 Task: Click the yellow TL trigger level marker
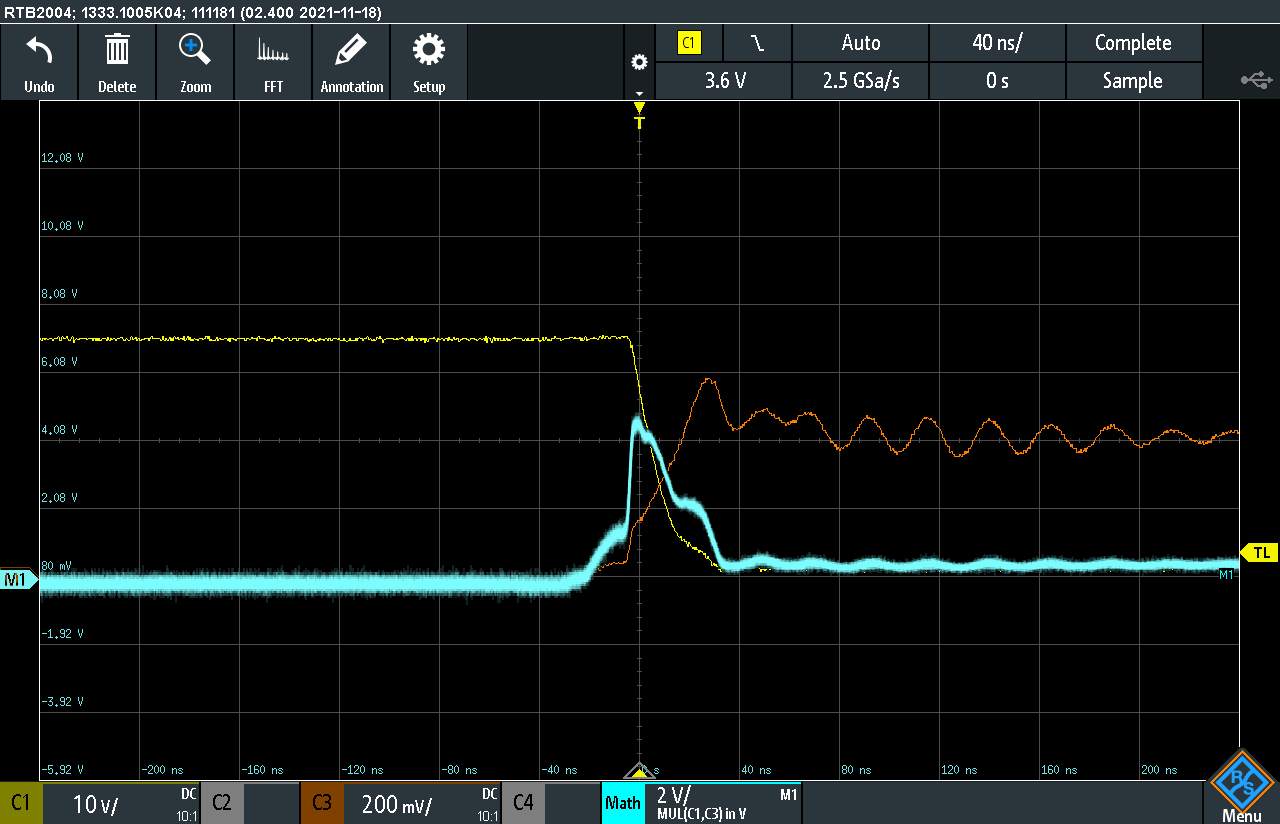coord(1260,552)
